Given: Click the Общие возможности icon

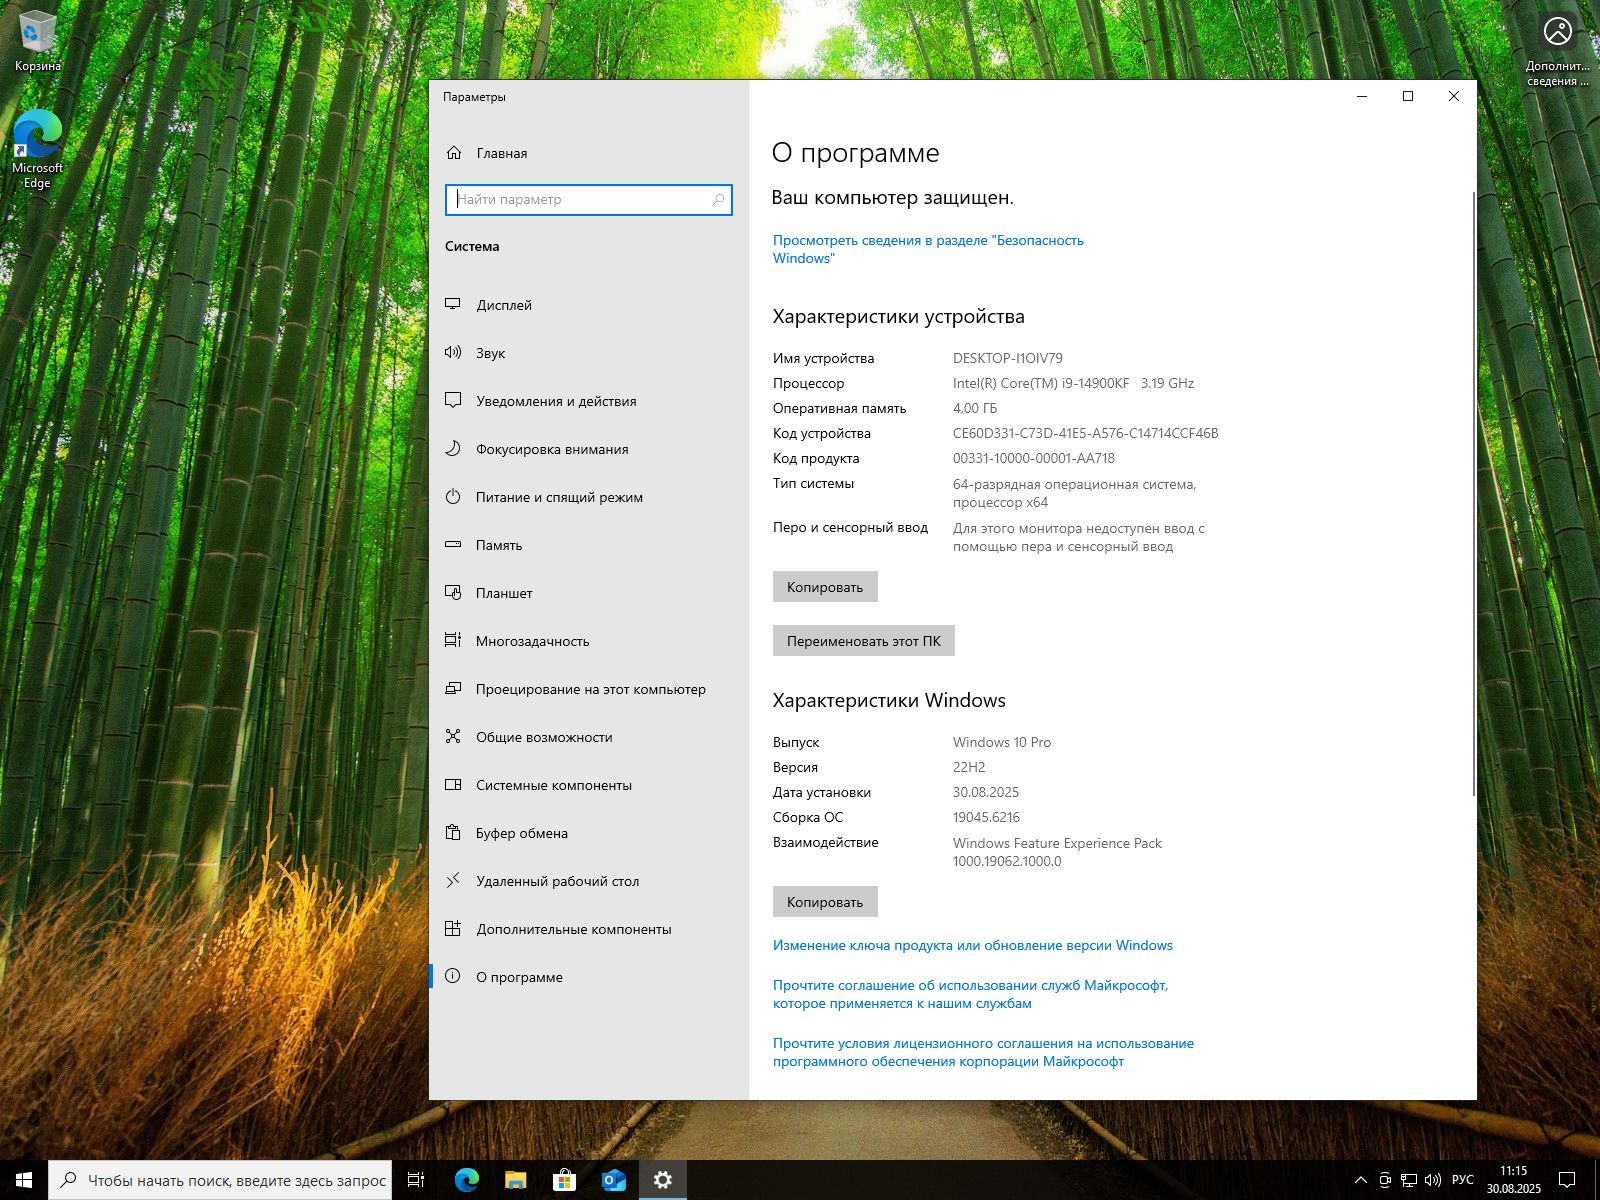Looking at the screenshot, I should (453, 736).
